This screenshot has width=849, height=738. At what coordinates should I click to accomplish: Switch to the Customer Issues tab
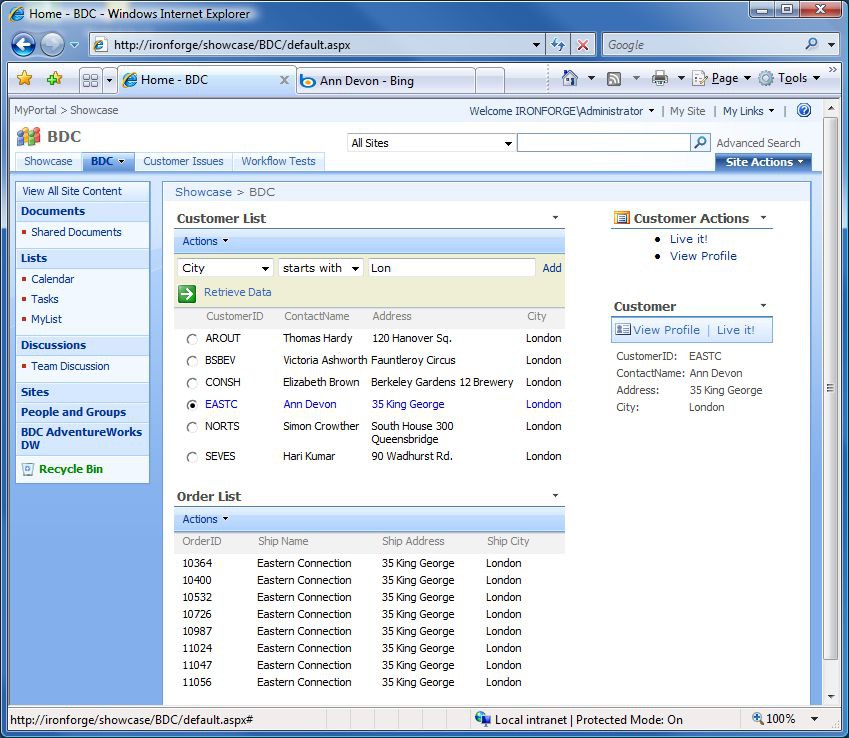coord(183,161)
